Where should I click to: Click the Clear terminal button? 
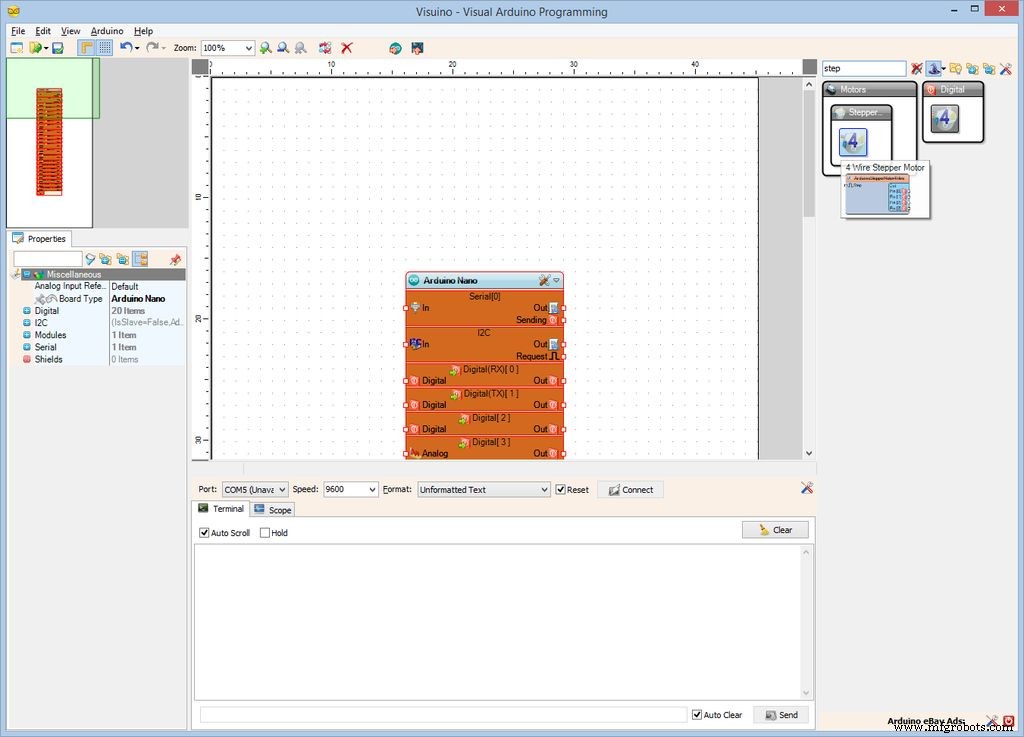pos(775,530)
